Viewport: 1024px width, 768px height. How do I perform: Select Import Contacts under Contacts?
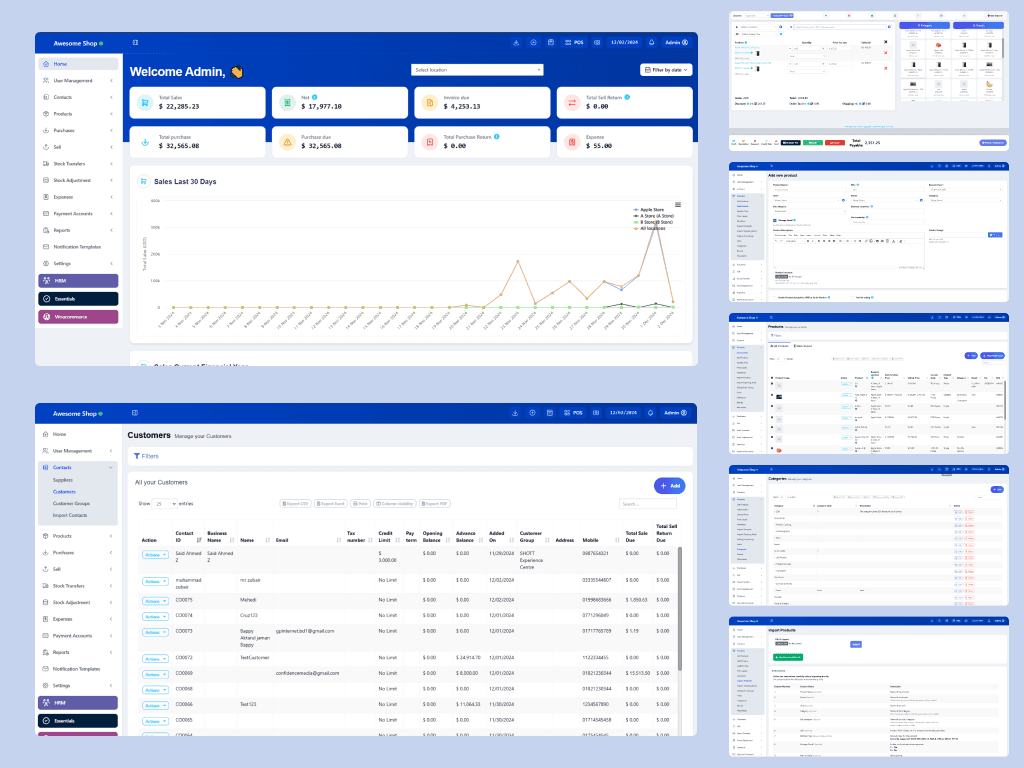pyautogui.click(x=70, y=515)
